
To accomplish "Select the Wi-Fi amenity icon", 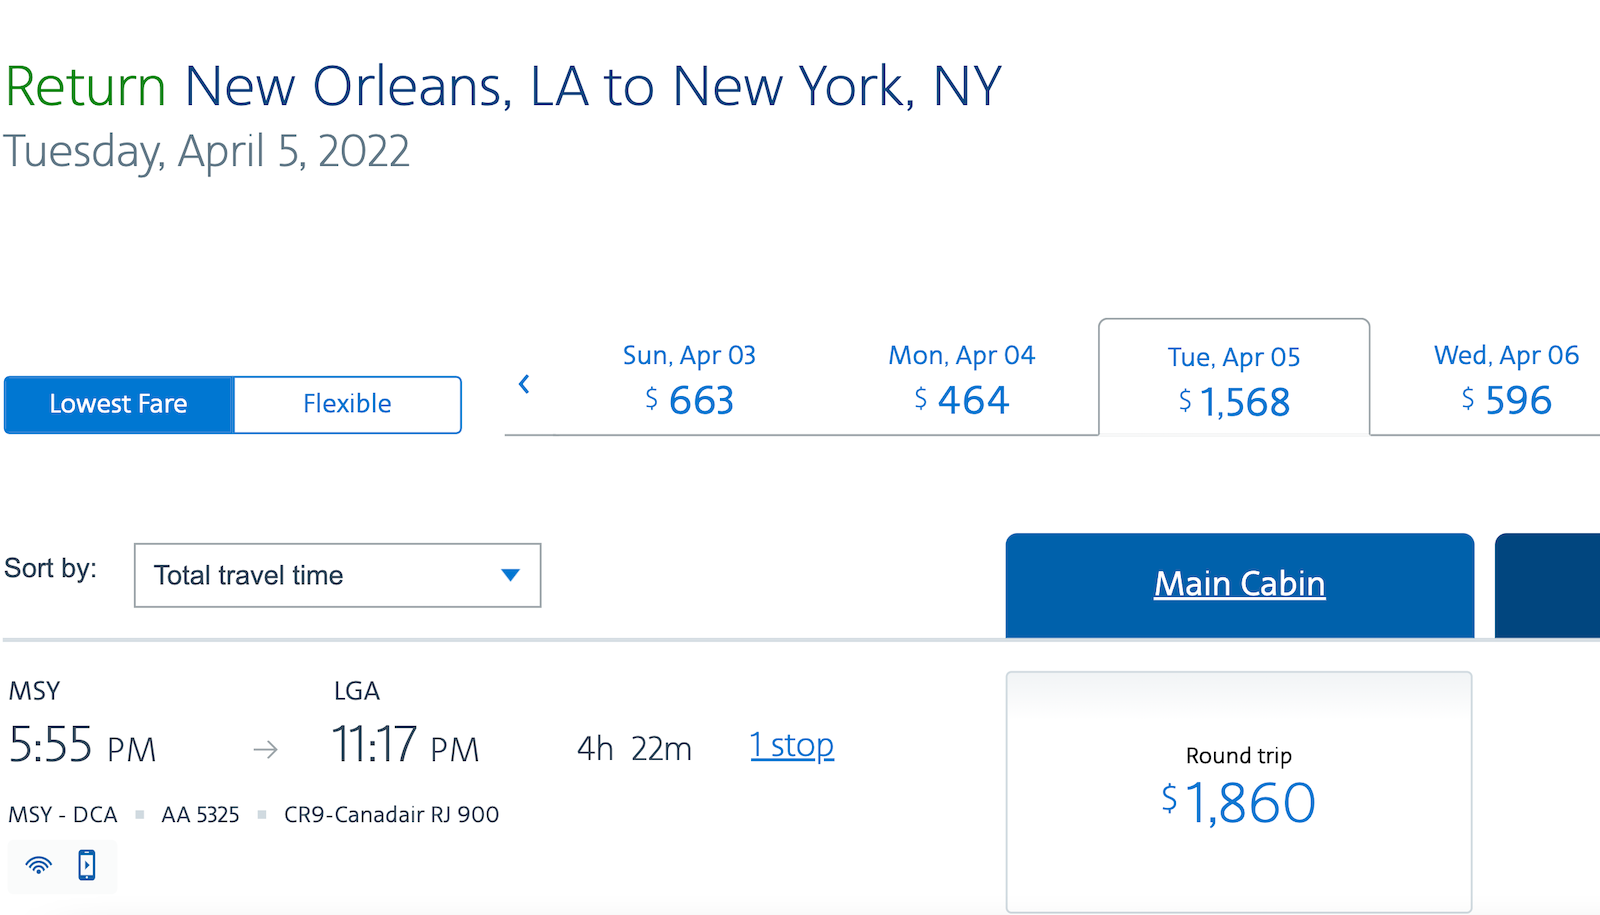I will 38,866.
